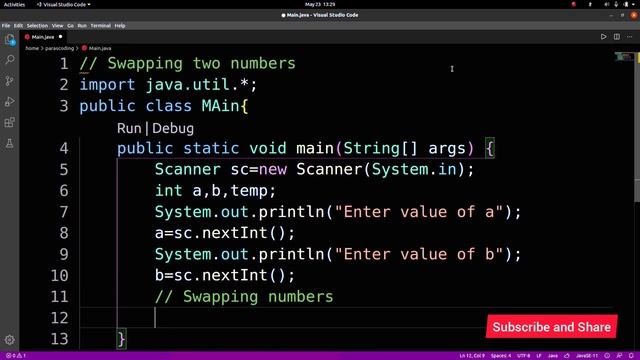Open the Run menu
Viewport: 640px width, 360px height.
[82, 26]
